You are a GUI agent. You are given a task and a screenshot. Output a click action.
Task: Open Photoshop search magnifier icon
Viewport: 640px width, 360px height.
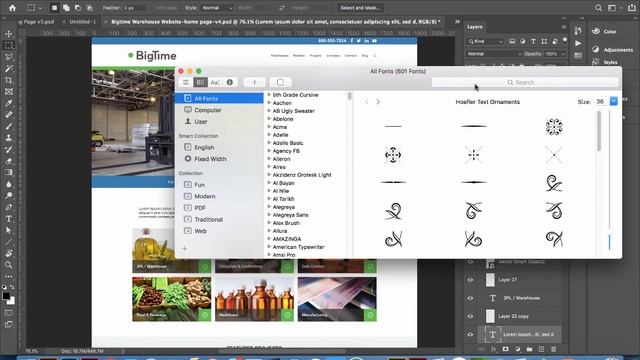pyautogui.click(x=598, y=8)
